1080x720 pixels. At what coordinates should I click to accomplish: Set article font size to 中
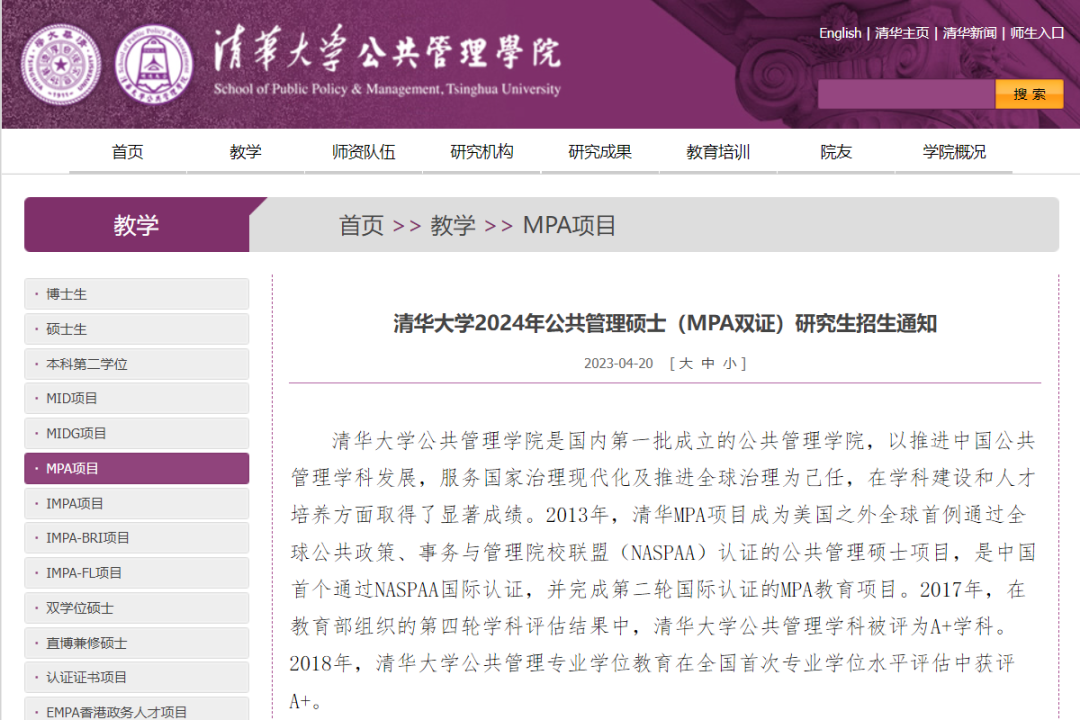pos(707,364)
